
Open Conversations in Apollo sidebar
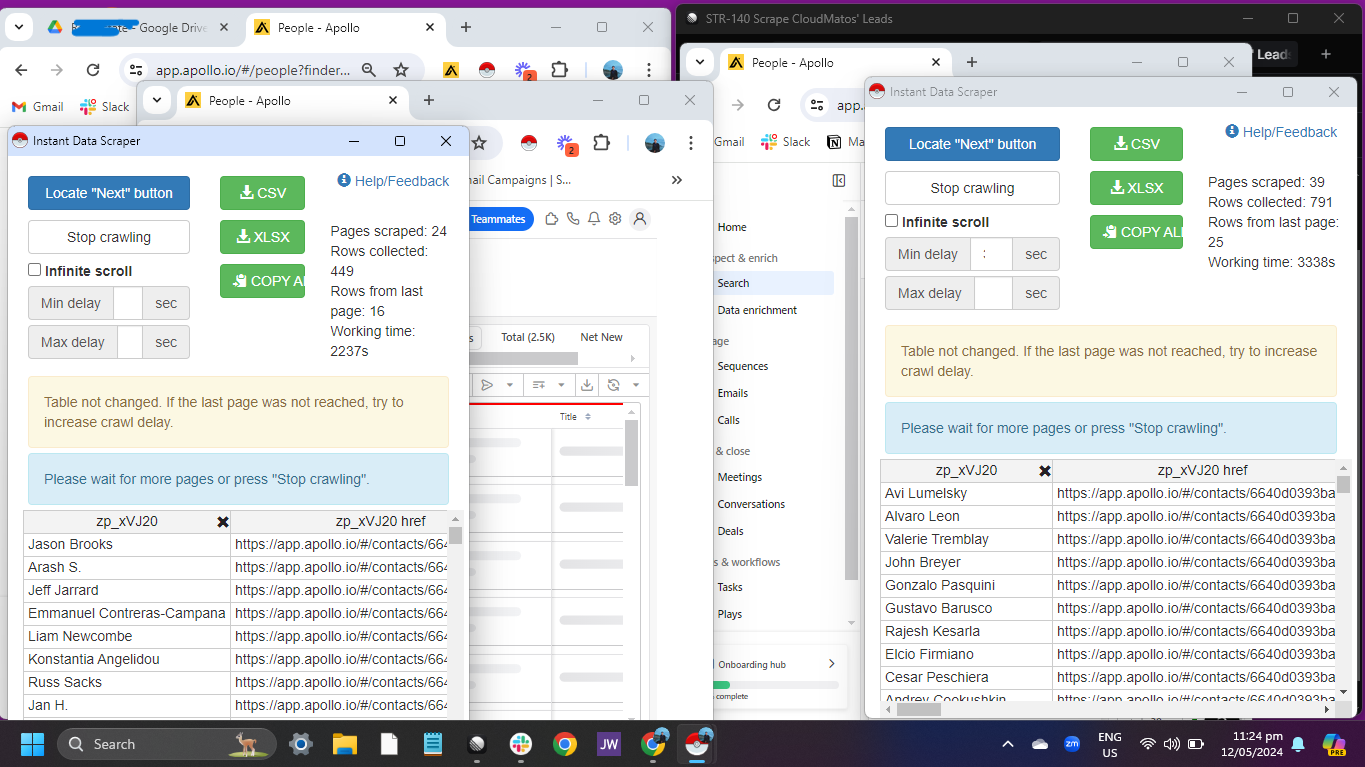[751, 504]
